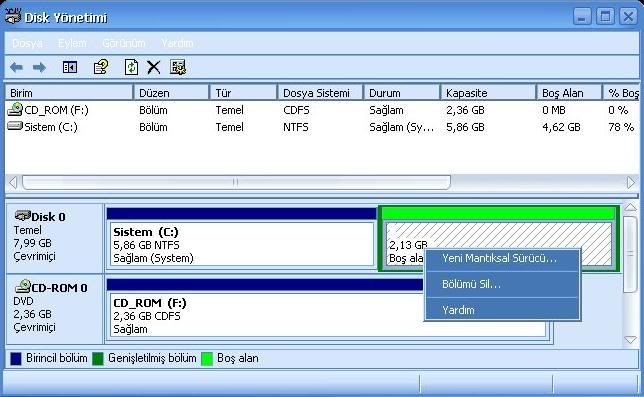The image size is (644, 397).
Task: Sort by the Birim column header
Action: tap(69, 93)
